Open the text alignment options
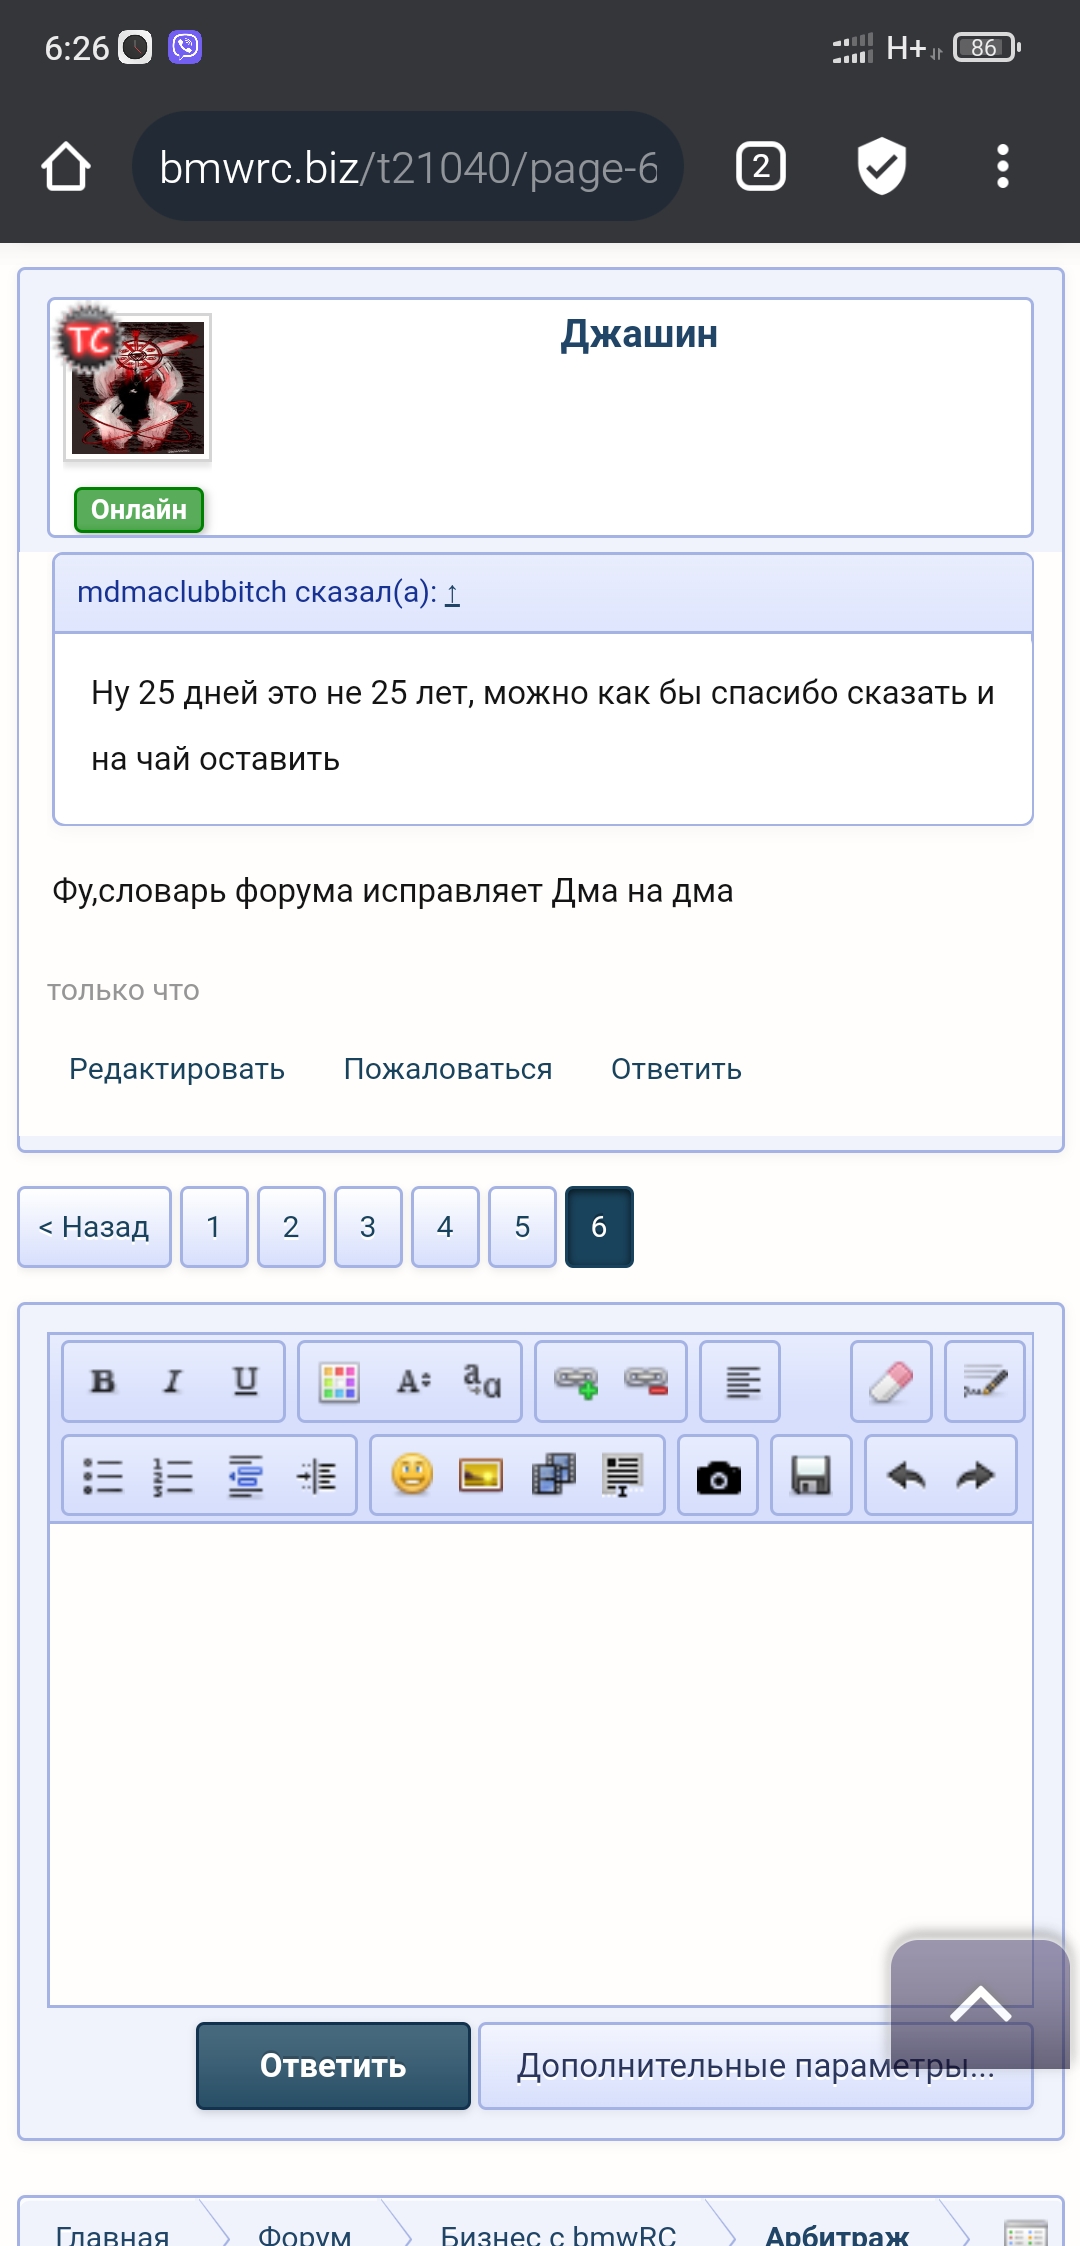The image size is (1080, 2246). point(742,1382)
